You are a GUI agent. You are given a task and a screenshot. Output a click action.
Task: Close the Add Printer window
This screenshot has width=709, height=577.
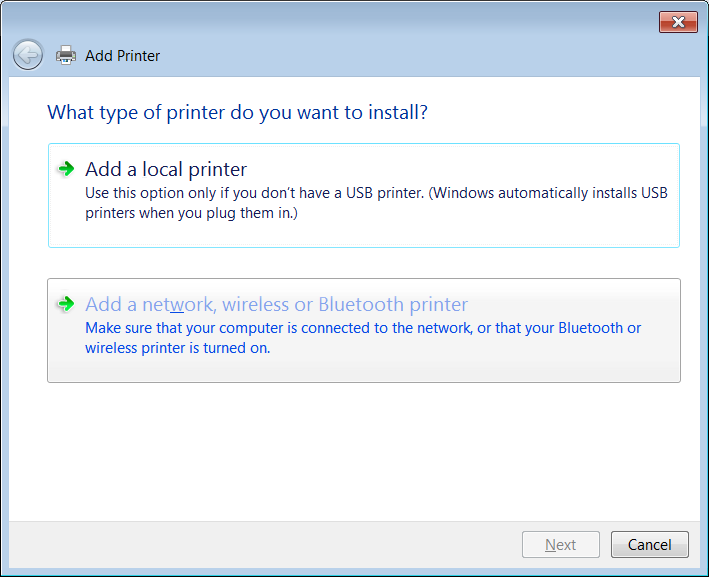pyautogui.click(x=678, y=22)
